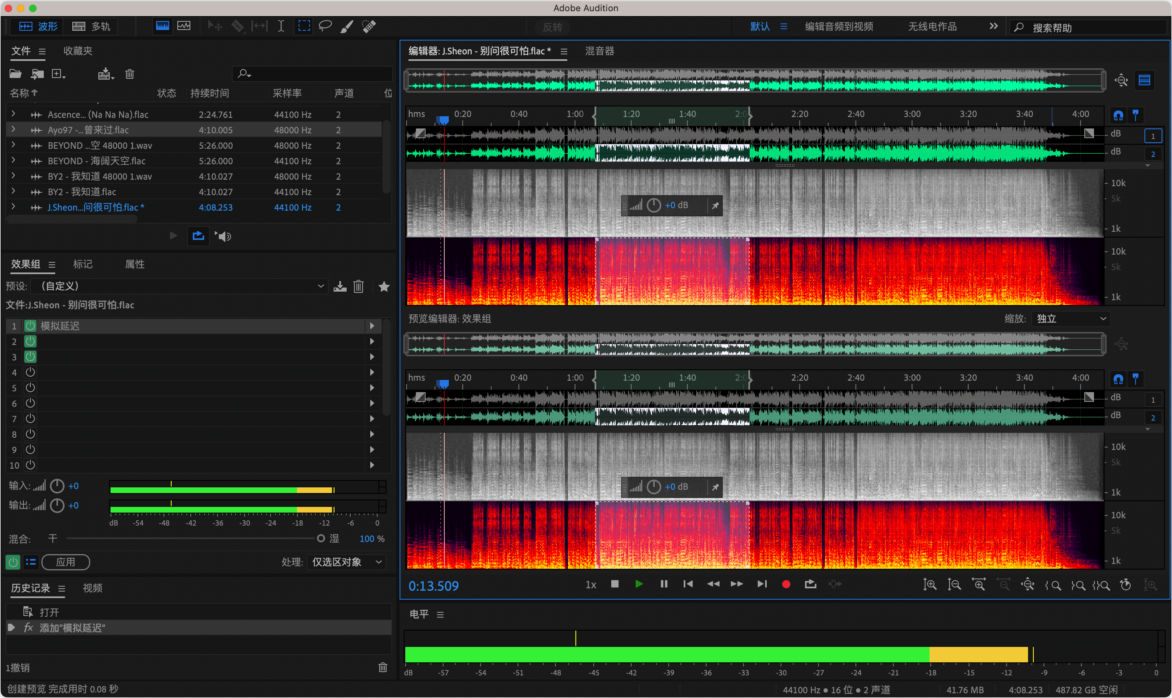Switch to the 收藏夹 tab
This screenshot has width=1172, height=698.
pos(78,51)
